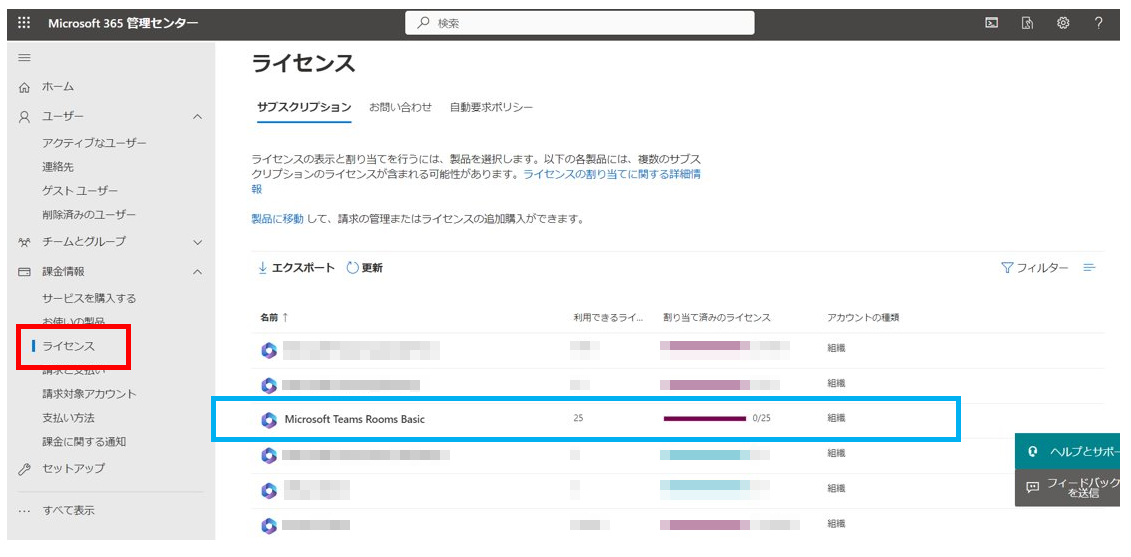Open the app launcher waffle icon
This screenshot has height=557, width=1131.
tap(24, 23)
